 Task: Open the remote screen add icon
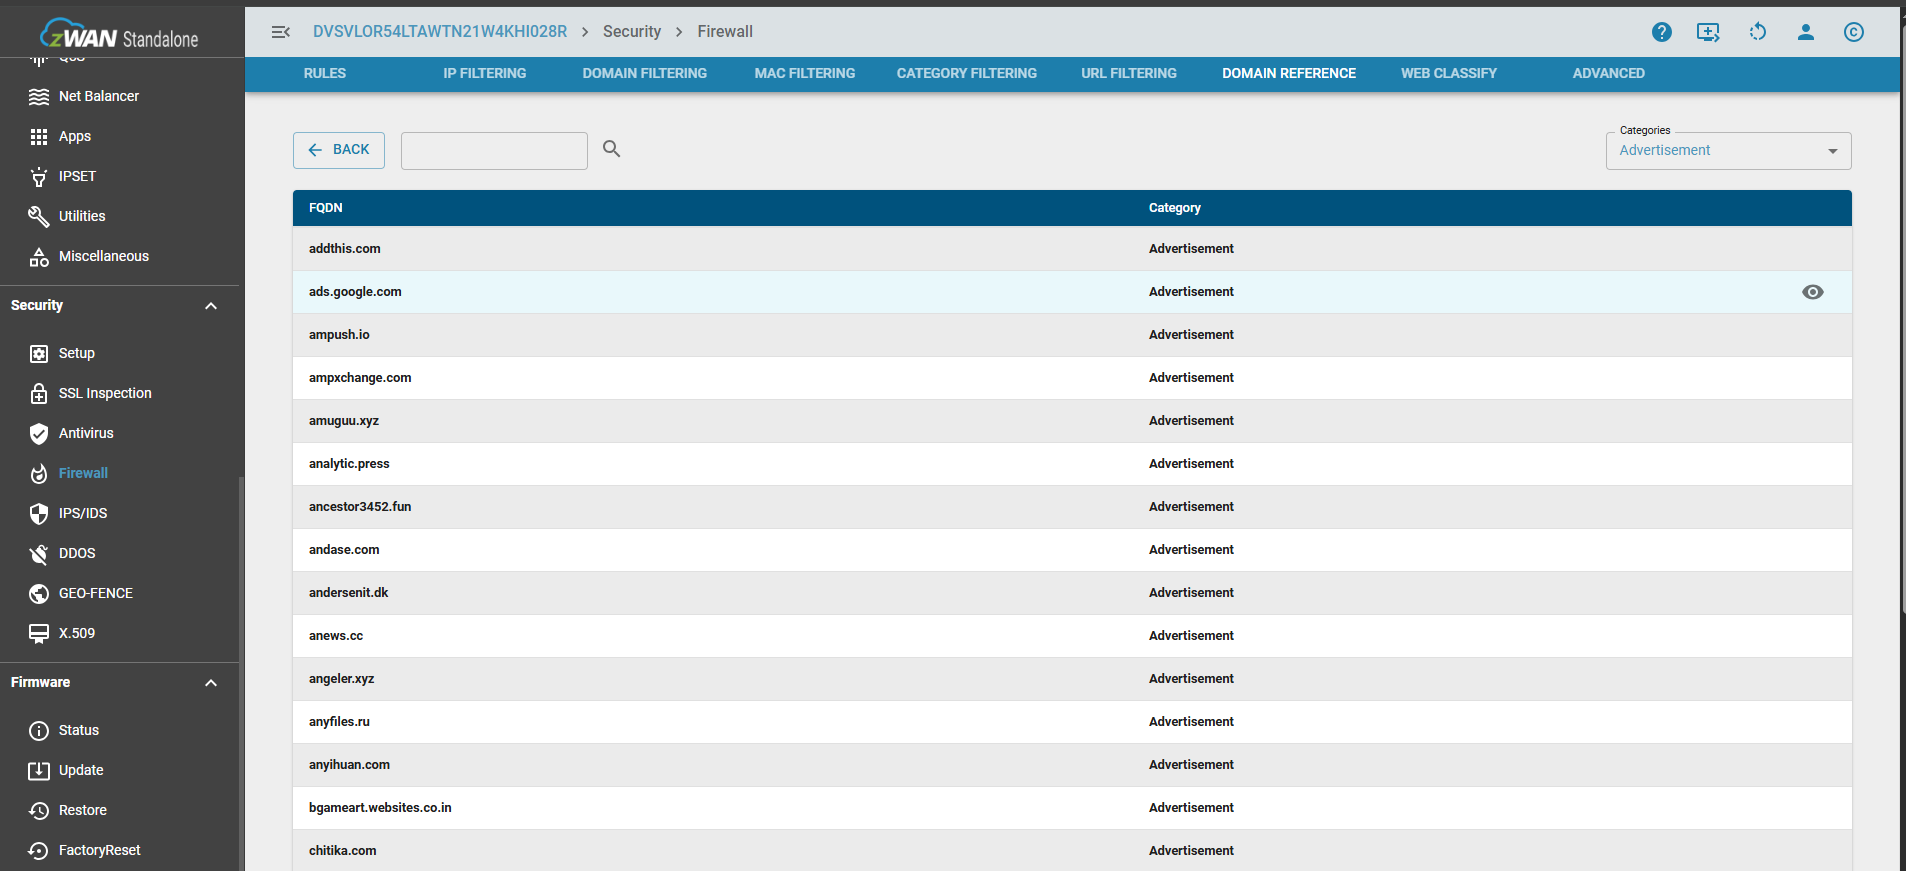click(1708, 32)
